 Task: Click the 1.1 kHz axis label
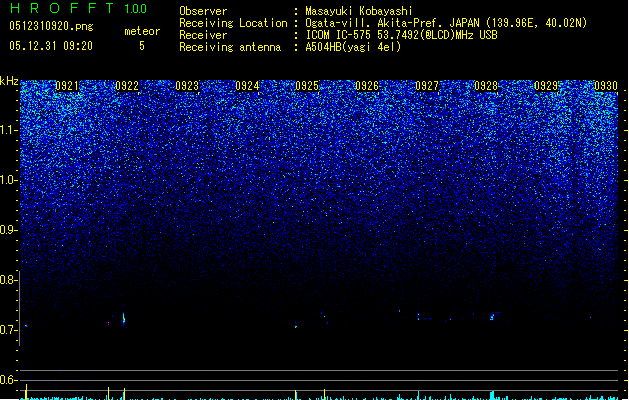tap(8, 130)
